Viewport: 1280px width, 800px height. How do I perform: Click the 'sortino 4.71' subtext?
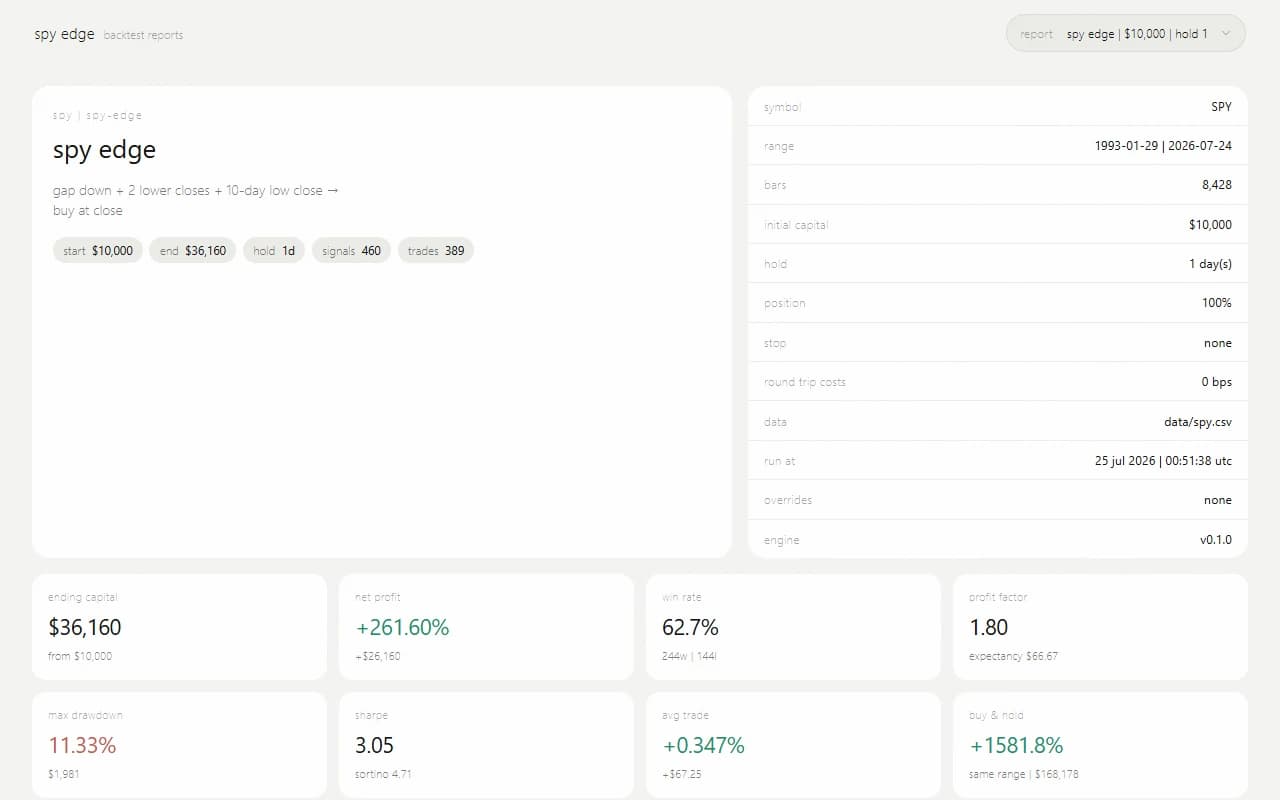[383, 774]
